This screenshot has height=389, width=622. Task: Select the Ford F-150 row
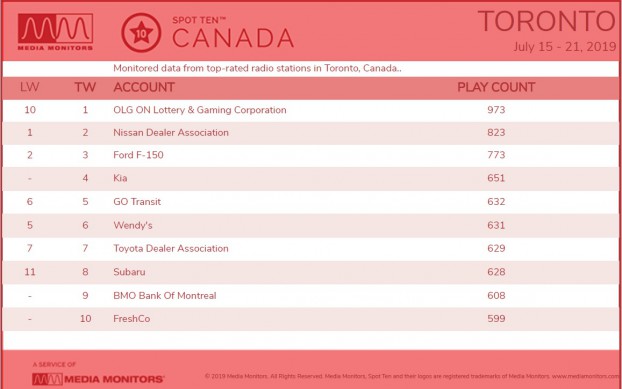point(311,155)
